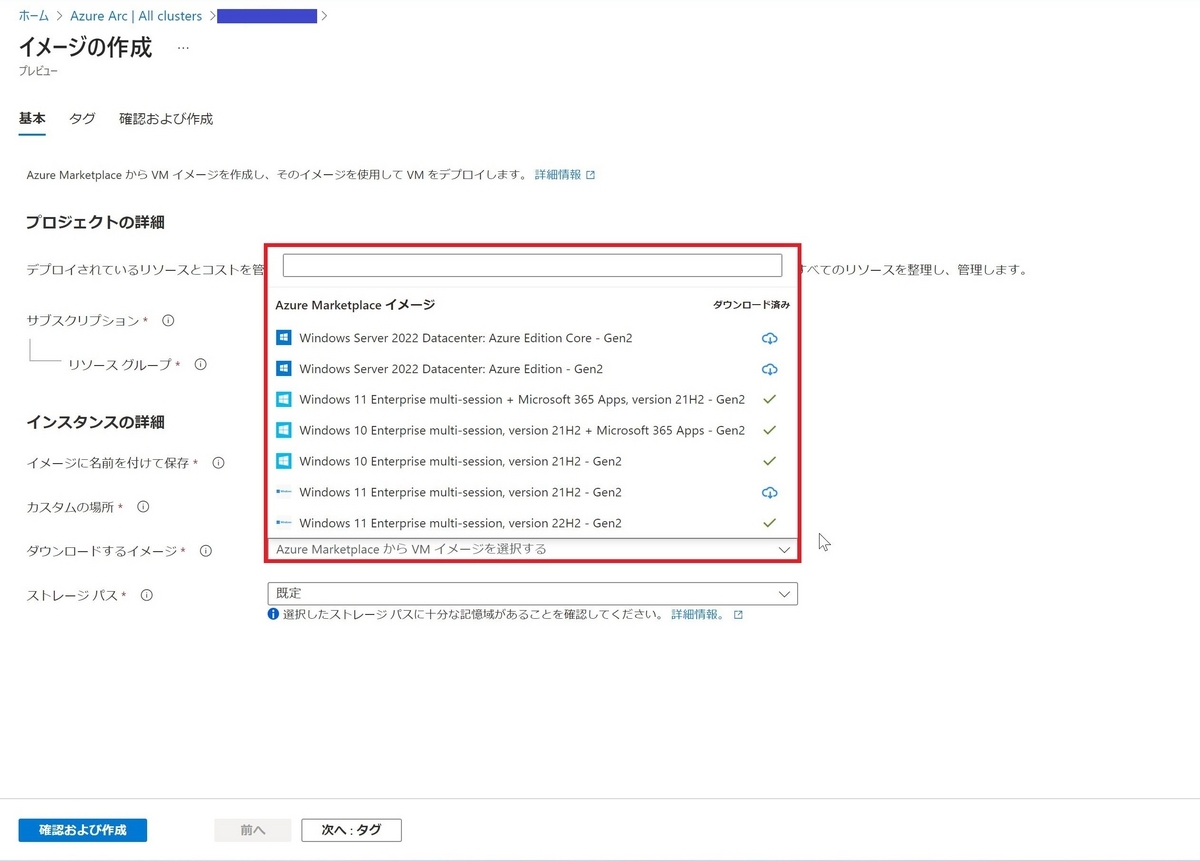This screenshot has height=861, width=1200.
Task: Click info icon next to サブスクリプション
Action: [x=168, y=321]
